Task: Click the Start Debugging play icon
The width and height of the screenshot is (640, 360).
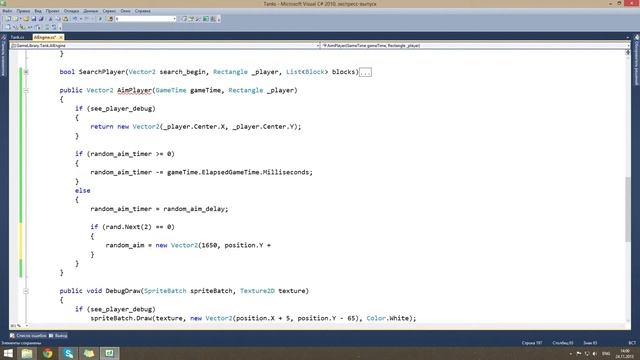Action: [x=100, y=19]
